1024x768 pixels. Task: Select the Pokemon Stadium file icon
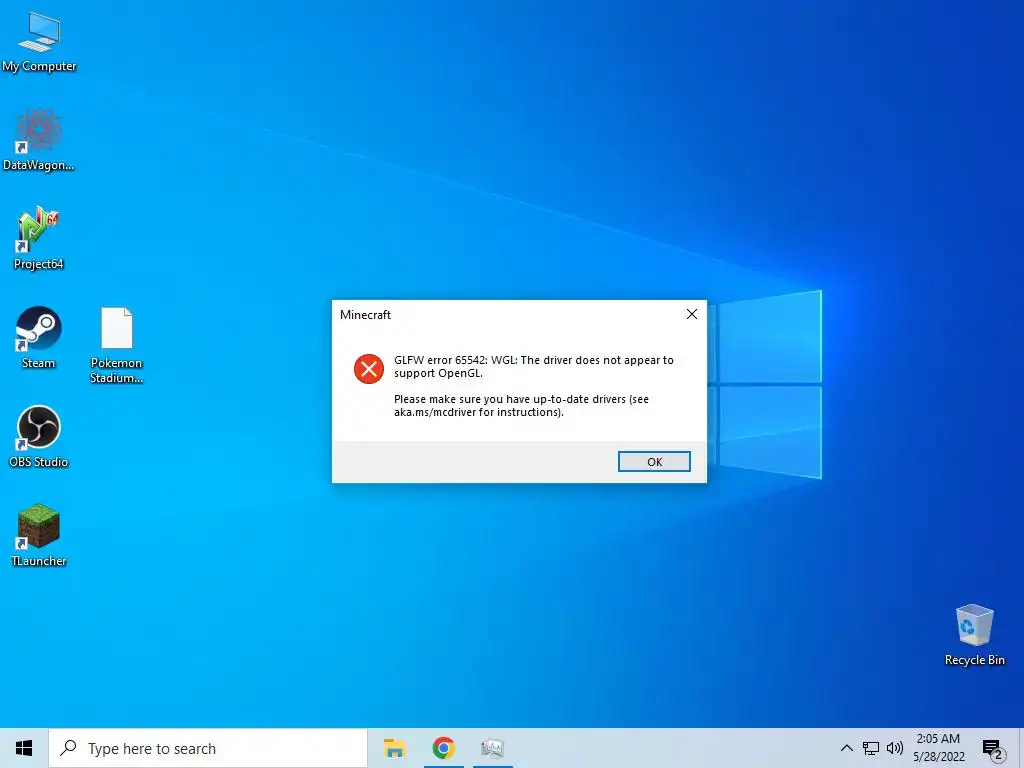[117, 345]
